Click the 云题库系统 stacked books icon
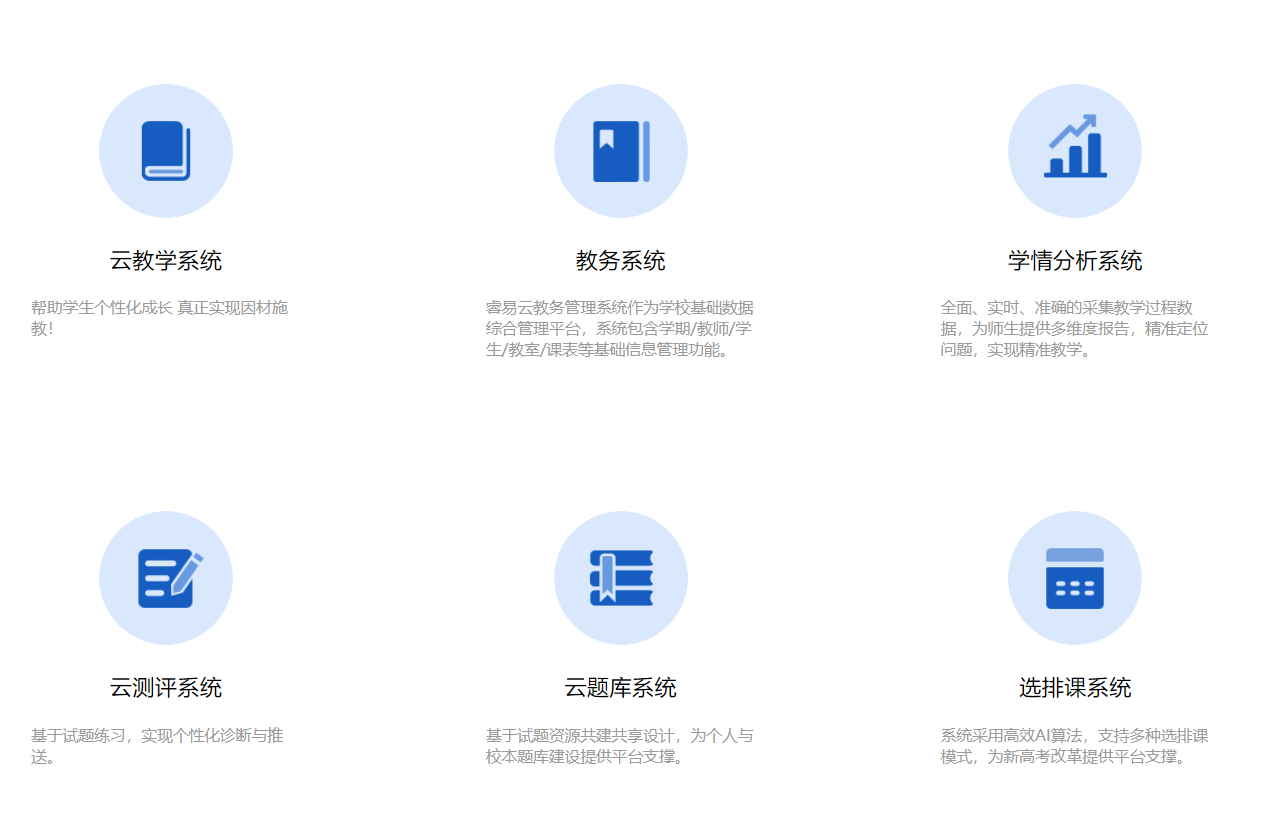 coord(621,578)
